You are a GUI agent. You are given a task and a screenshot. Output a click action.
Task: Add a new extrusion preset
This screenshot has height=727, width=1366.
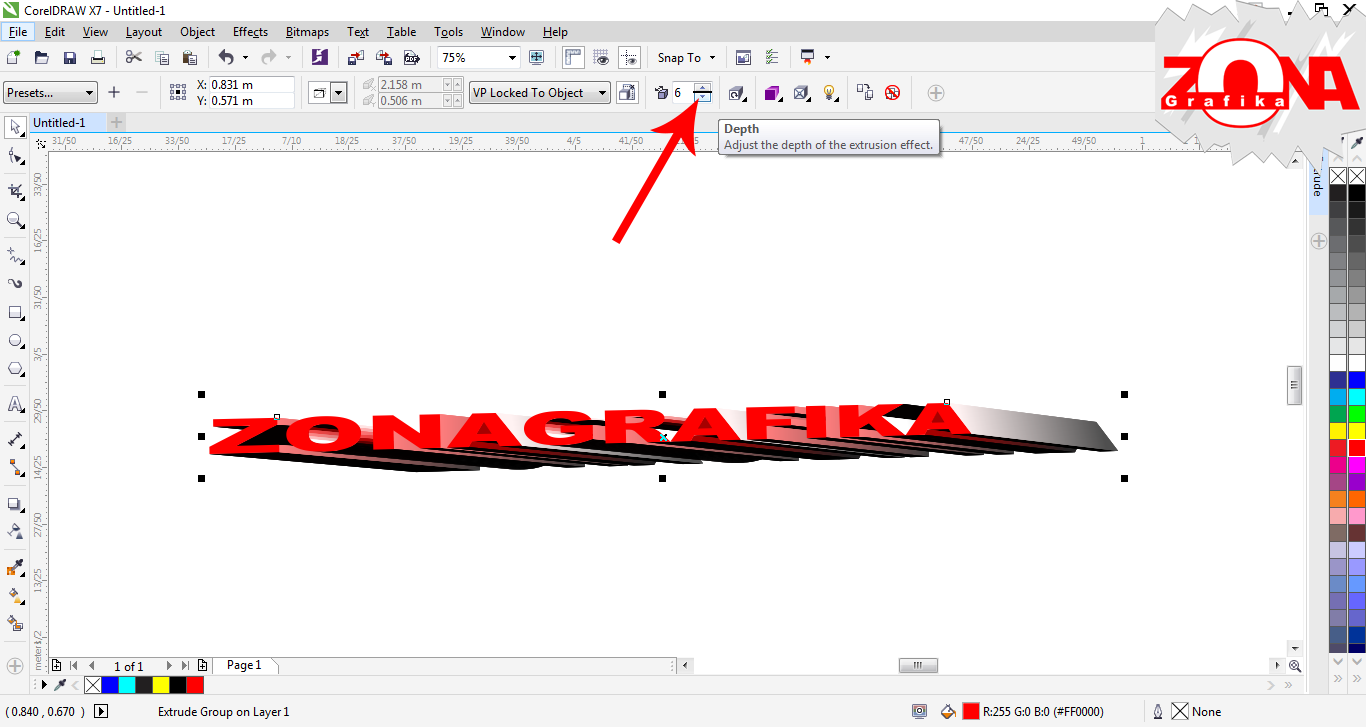point(114,93)
